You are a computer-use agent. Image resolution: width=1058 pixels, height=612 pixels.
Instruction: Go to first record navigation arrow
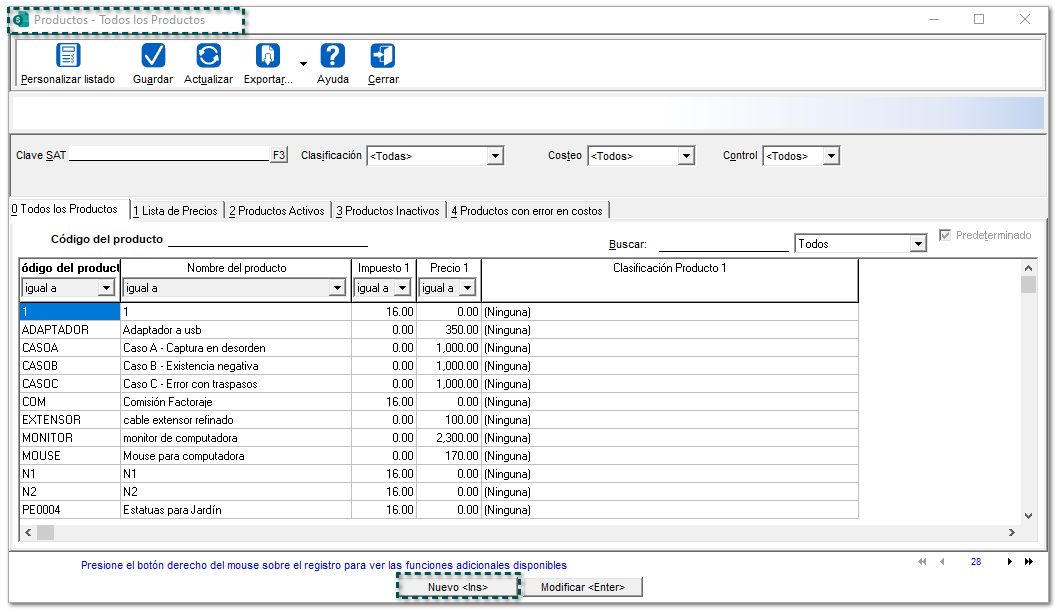coord(921,562)
